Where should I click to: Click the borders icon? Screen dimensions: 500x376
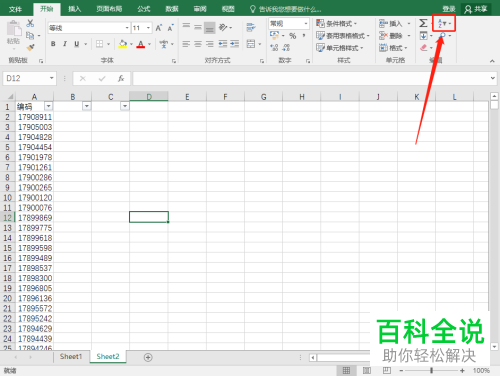click(x=99, y=44)
